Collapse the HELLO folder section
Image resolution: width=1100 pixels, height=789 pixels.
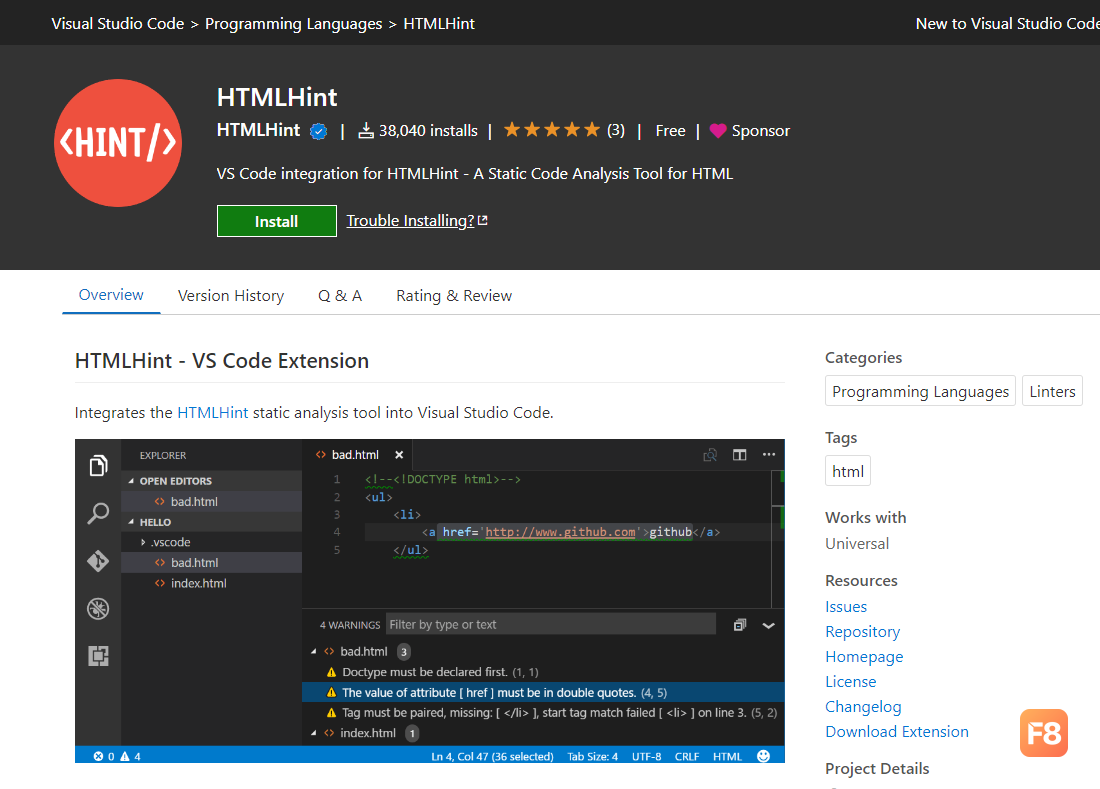pos(131,522)
